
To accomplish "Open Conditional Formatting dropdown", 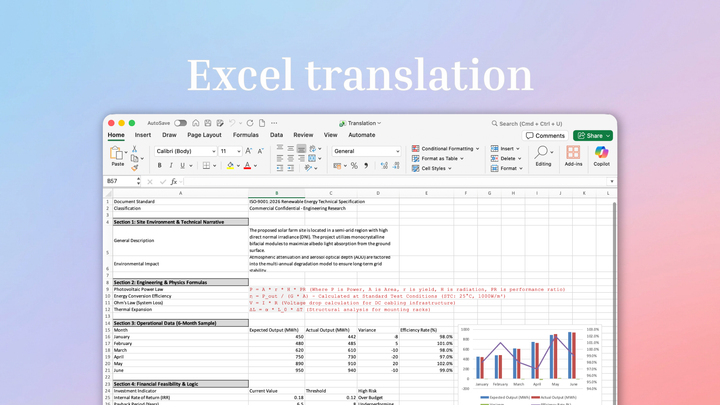I will 445,149.
